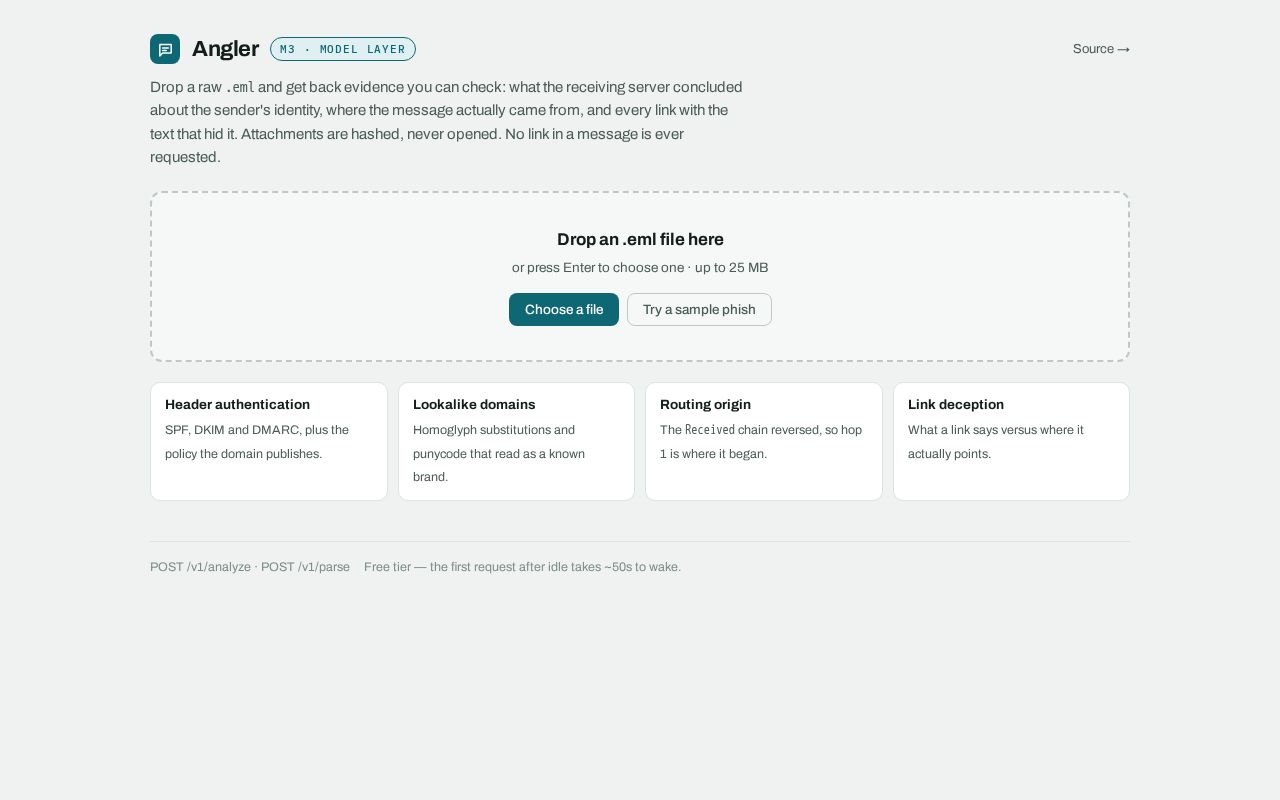Click the Angler title text
Image resolution: width=1280 pixels, height=800 pixels.
(x=225, y=49)
